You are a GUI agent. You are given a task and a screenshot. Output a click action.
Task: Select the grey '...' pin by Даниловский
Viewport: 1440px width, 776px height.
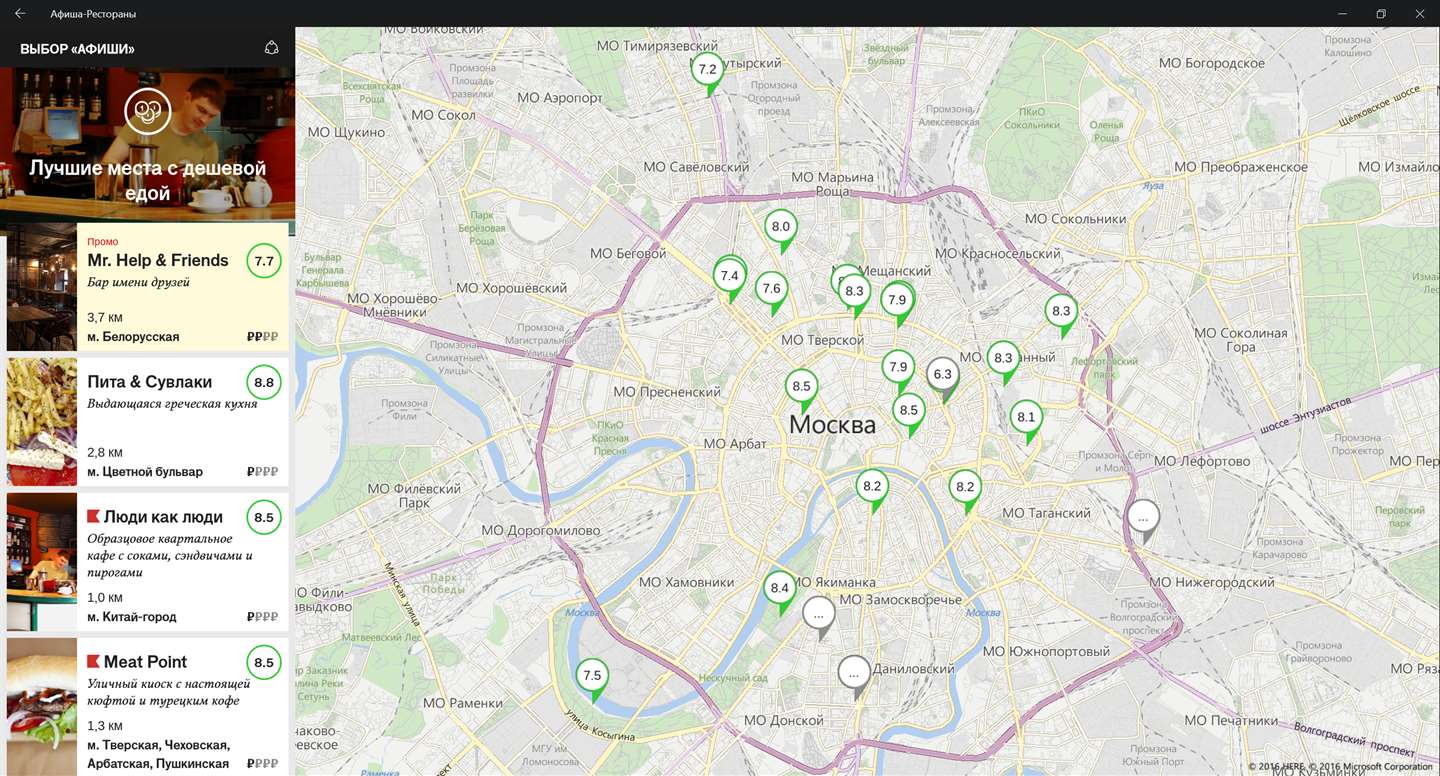pyautogui.click(x=854, y=677)
